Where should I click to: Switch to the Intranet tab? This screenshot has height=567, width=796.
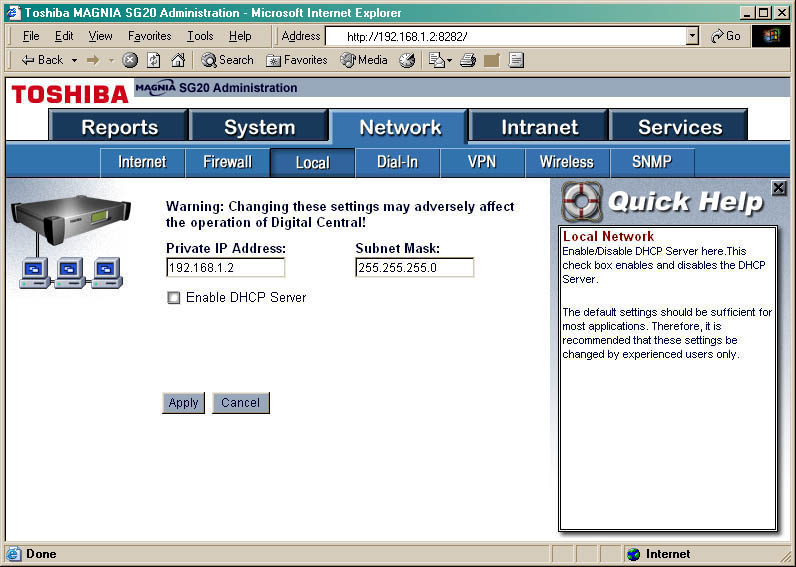[x=539, y=126]
